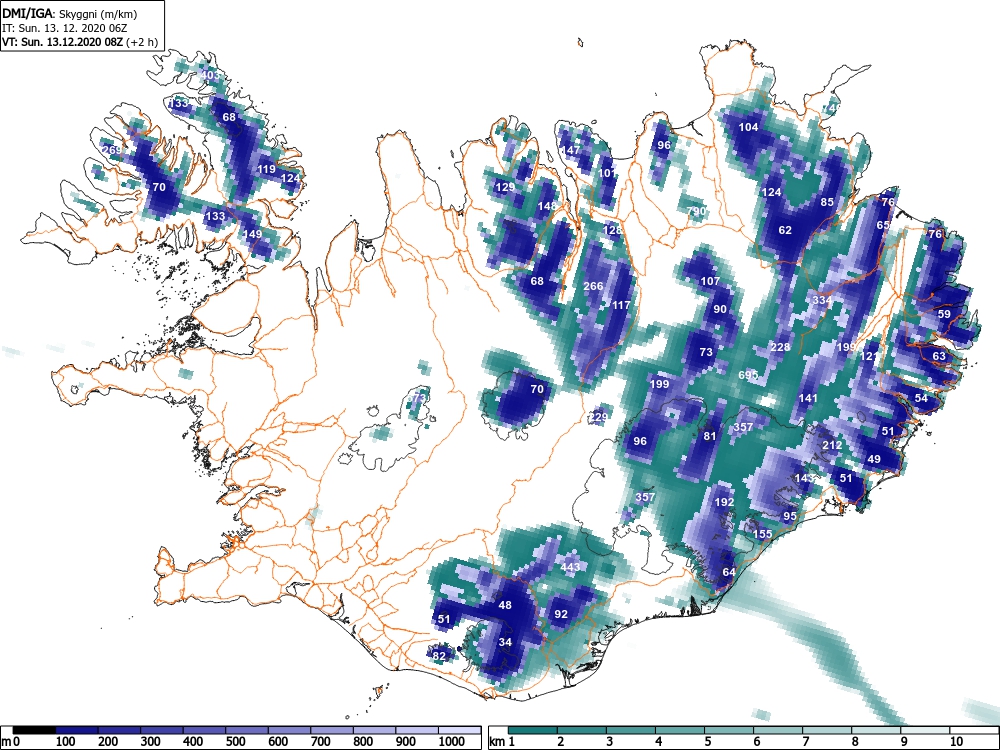Click the visibility value 82
Image resolution: width=1000 pixels, height=750 pixels.
tap(439, 656)
